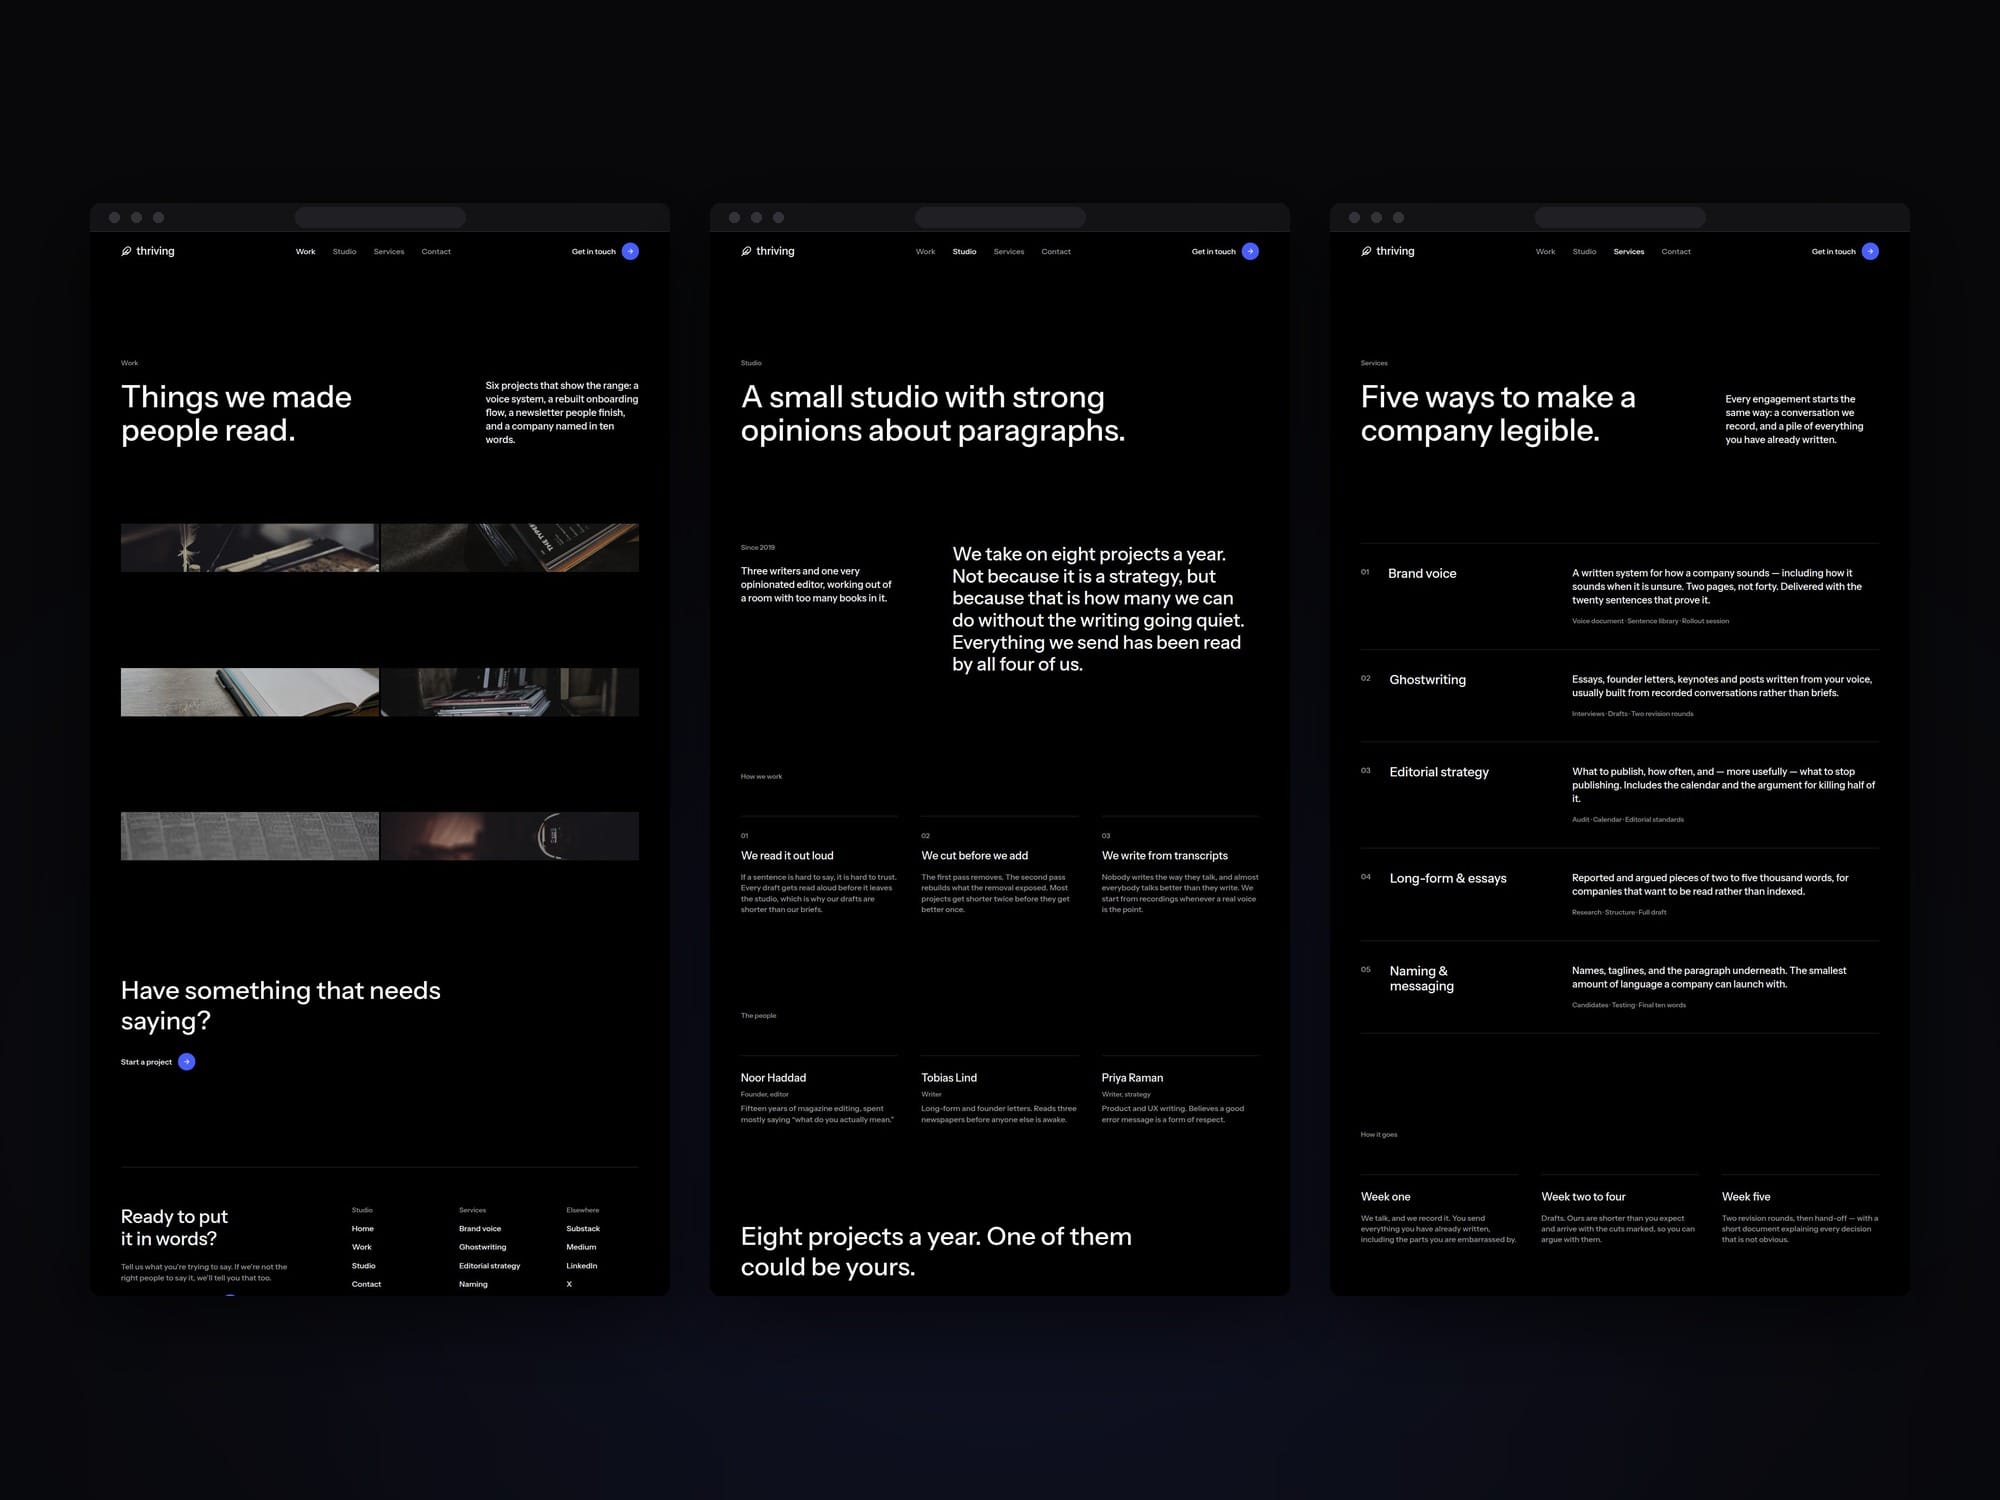Select Work in the middle window's nav
The width and height of the screenshot is (2000, 1500).
(x=925, y=252)
